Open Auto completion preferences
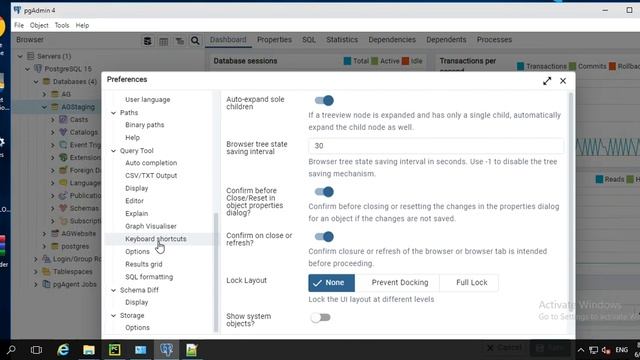Image resolution: width=640 pixels, height=360 pixels. [x=151, y=163]
